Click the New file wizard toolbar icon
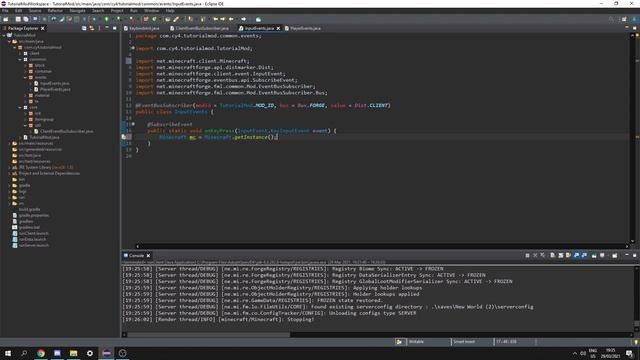 click(5, 19)
